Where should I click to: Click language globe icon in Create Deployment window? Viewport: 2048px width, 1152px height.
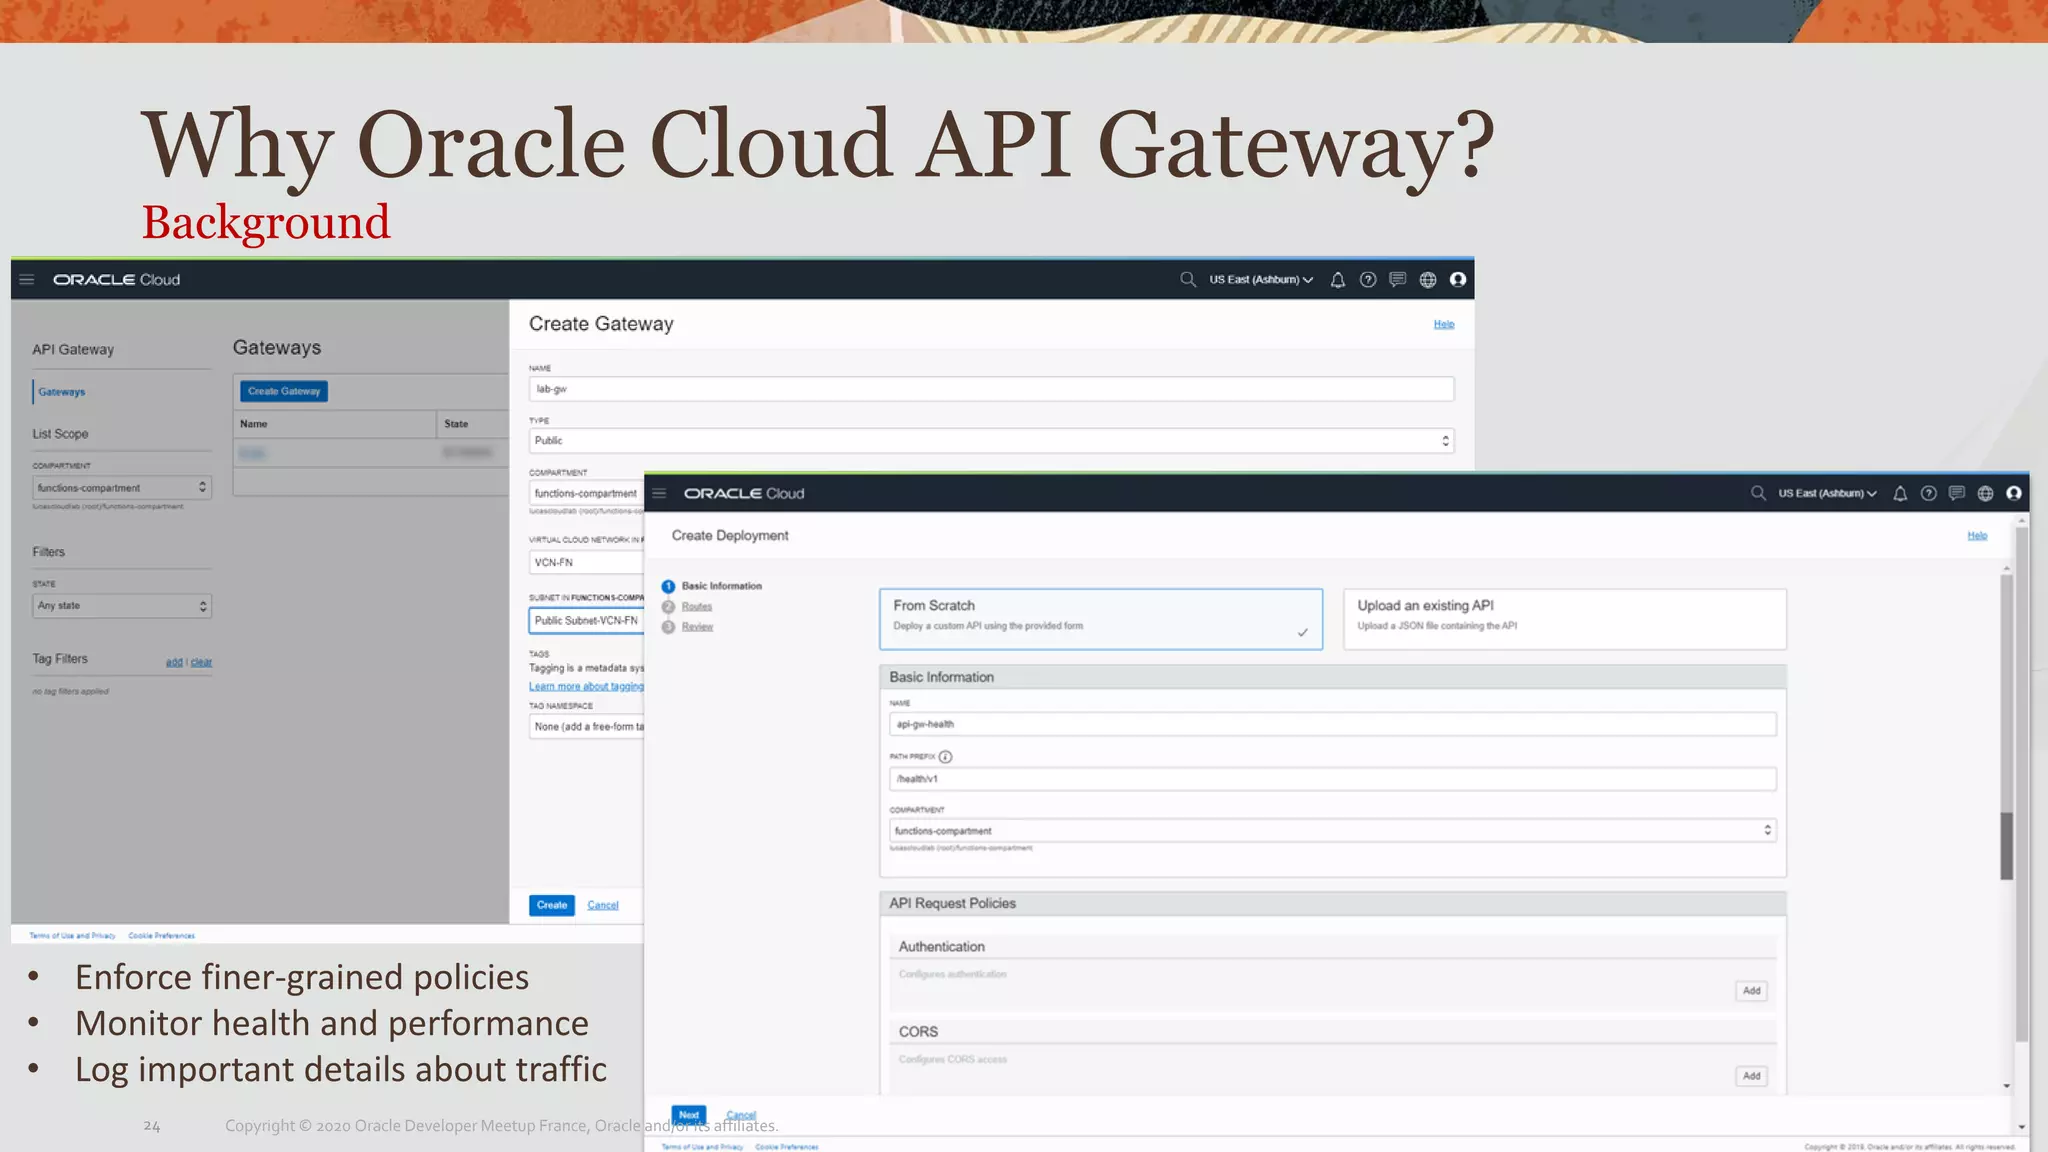click(x=1986, y=493)
